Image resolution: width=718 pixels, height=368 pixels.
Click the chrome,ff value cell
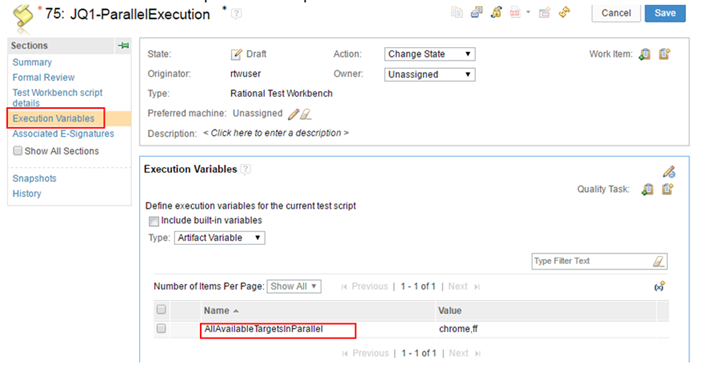click(x=458, y=329)
